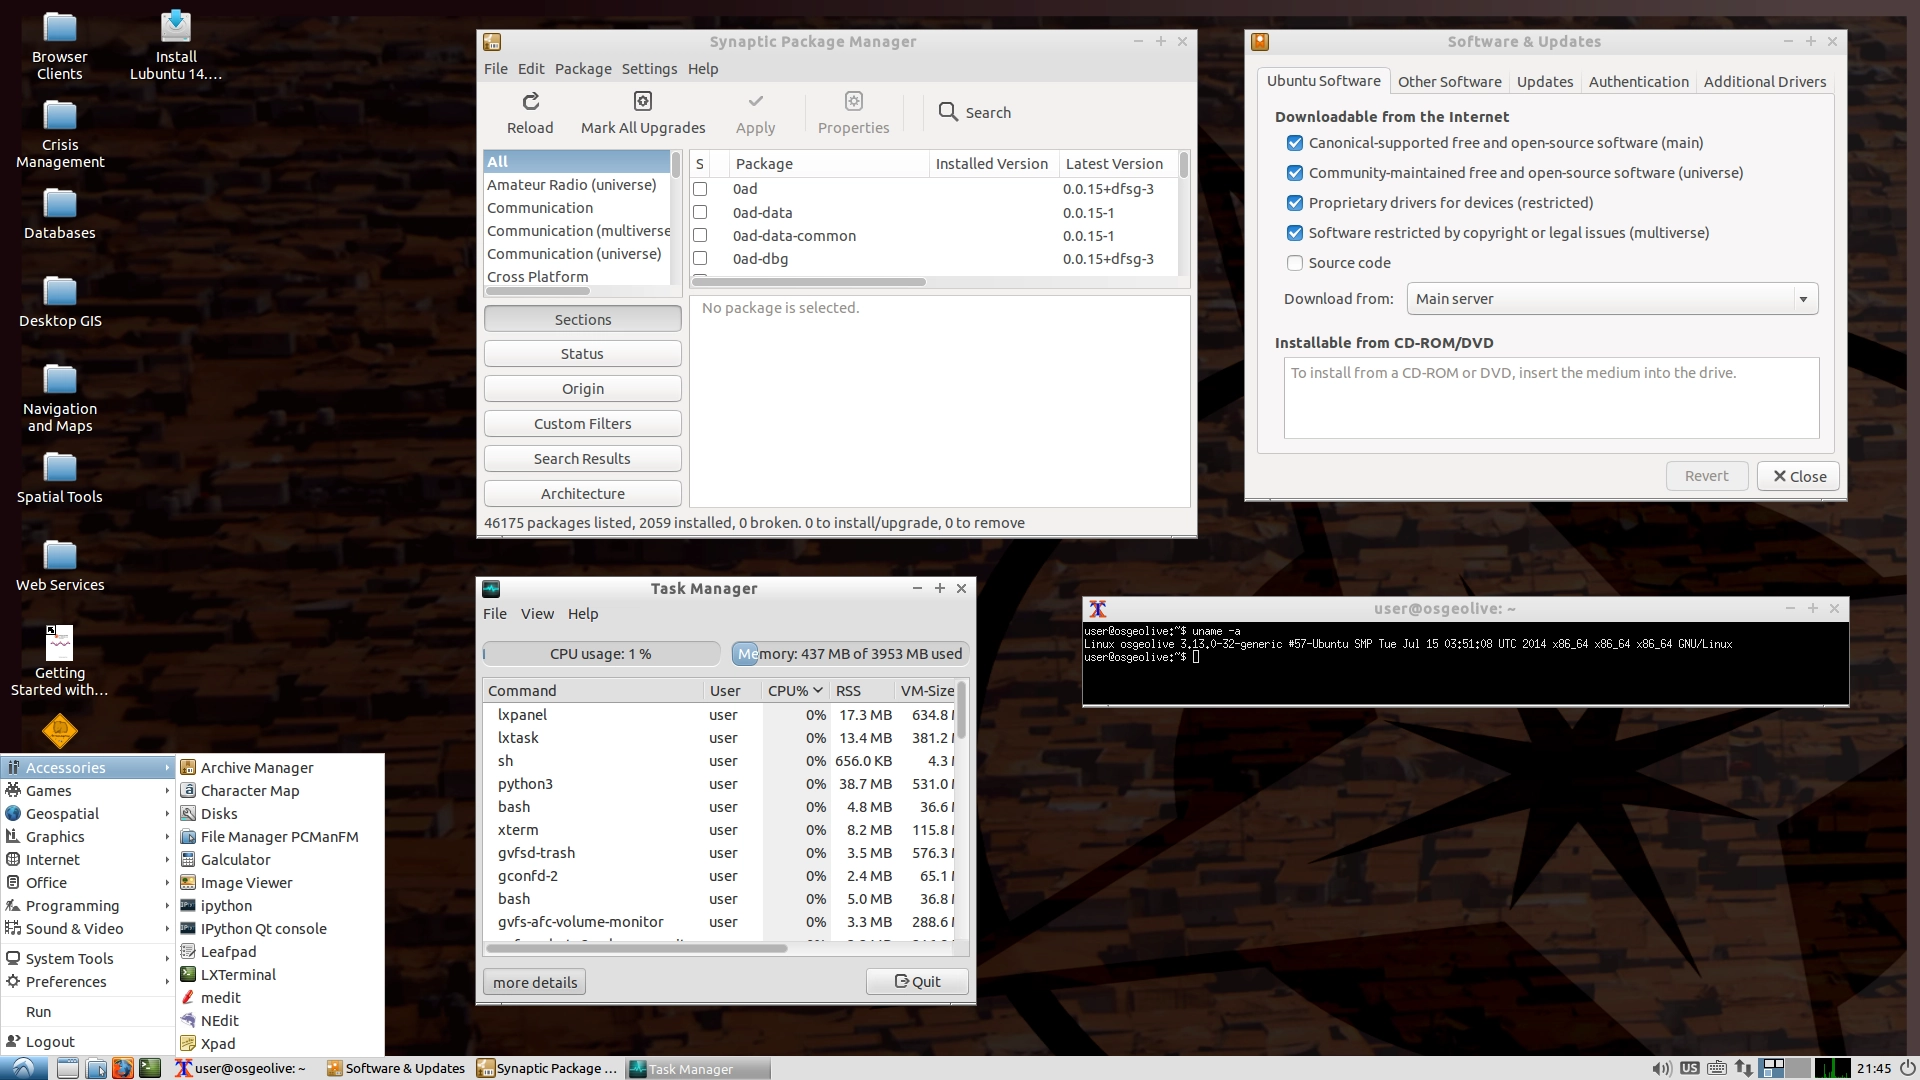The image size is (1920, 1080).
Task: Expand Internet submenu
Action: 88,859
